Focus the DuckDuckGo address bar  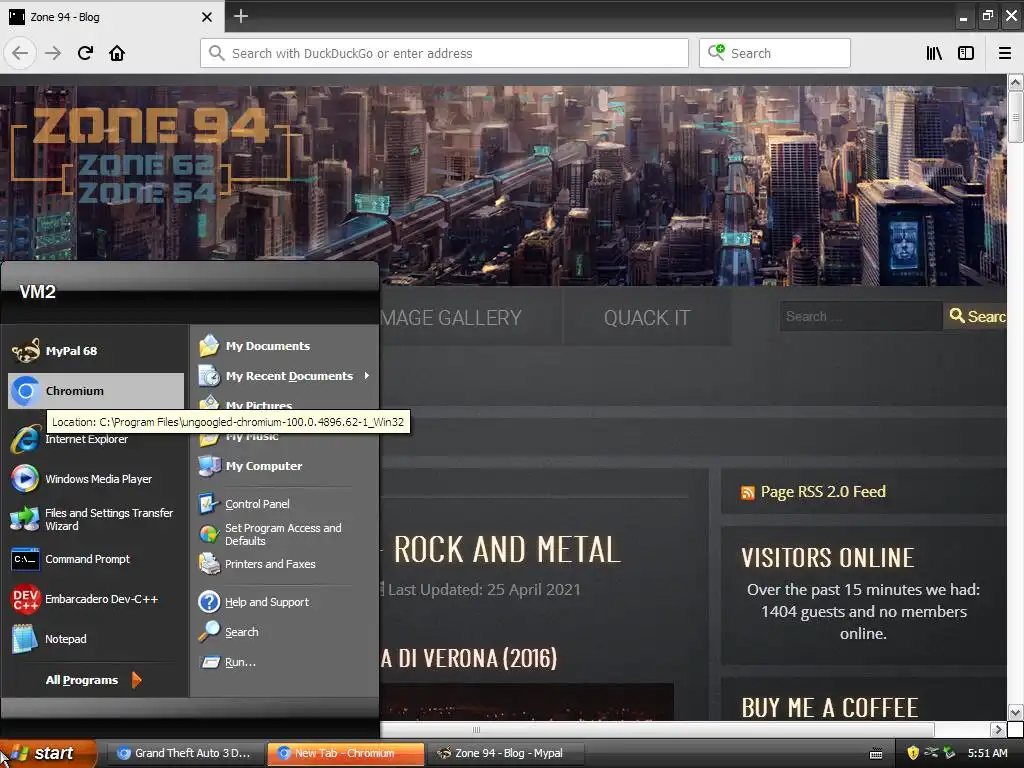(x=444, y=53)
